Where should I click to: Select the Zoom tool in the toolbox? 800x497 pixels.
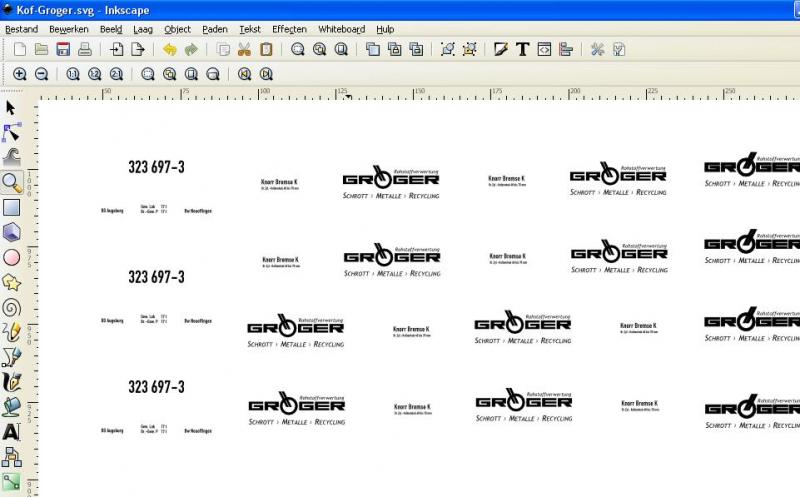coord(11,183)
